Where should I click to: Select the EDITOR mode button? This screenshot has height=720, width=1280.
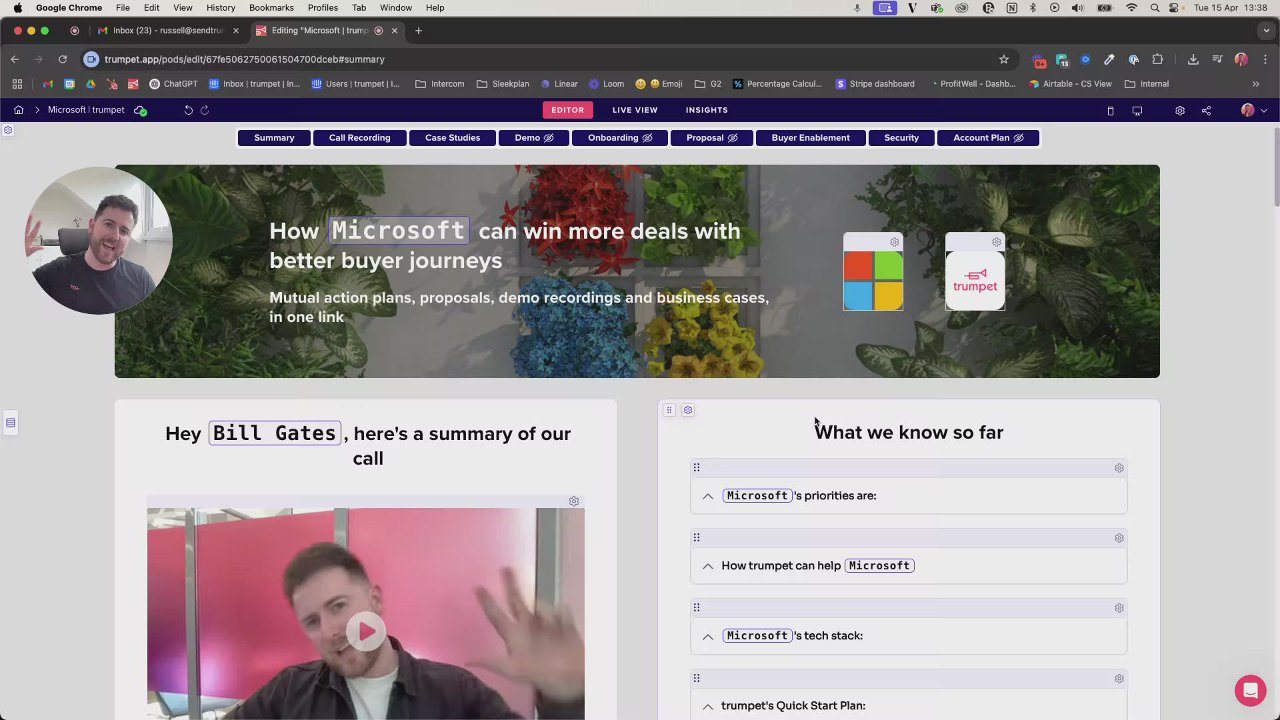[x=567, y=110]
